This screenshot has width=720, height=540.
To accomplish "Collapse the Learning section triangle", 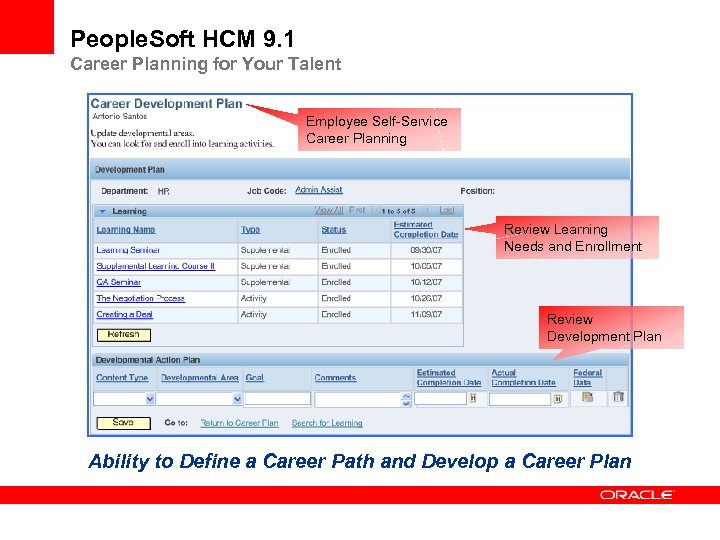I will click(103, 211).
